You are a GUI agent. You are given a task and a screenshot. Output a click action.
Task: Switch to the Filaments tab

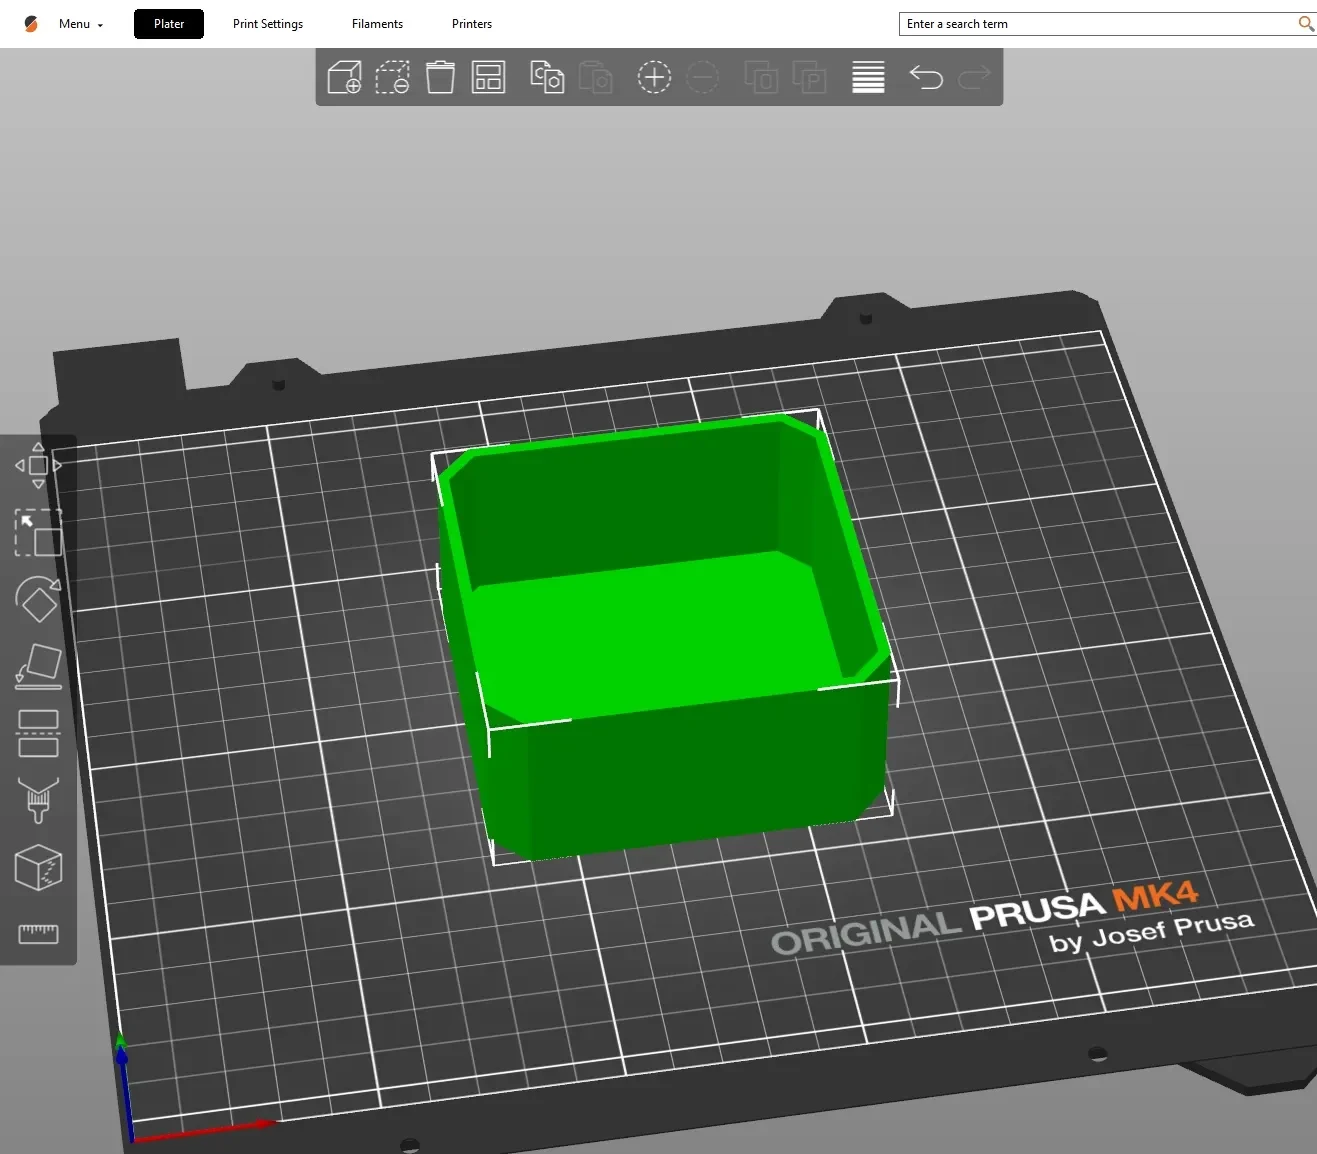[377, 24]
